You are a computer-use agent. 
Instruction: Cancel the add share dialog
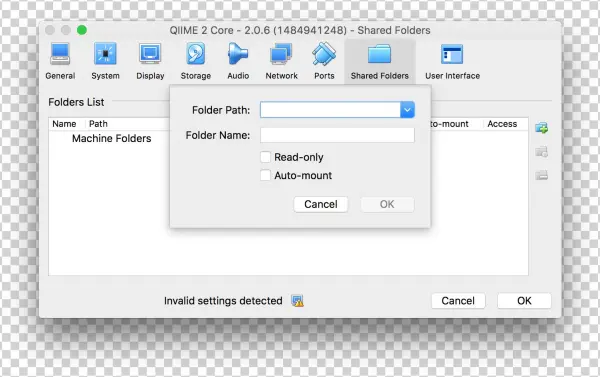coord(321,204)
